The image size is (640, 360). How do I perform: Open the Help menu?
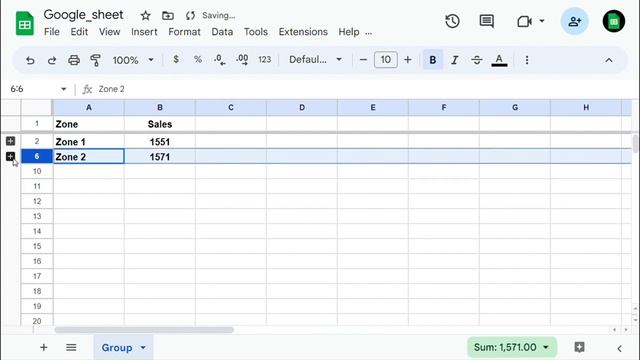click(349, 32)
